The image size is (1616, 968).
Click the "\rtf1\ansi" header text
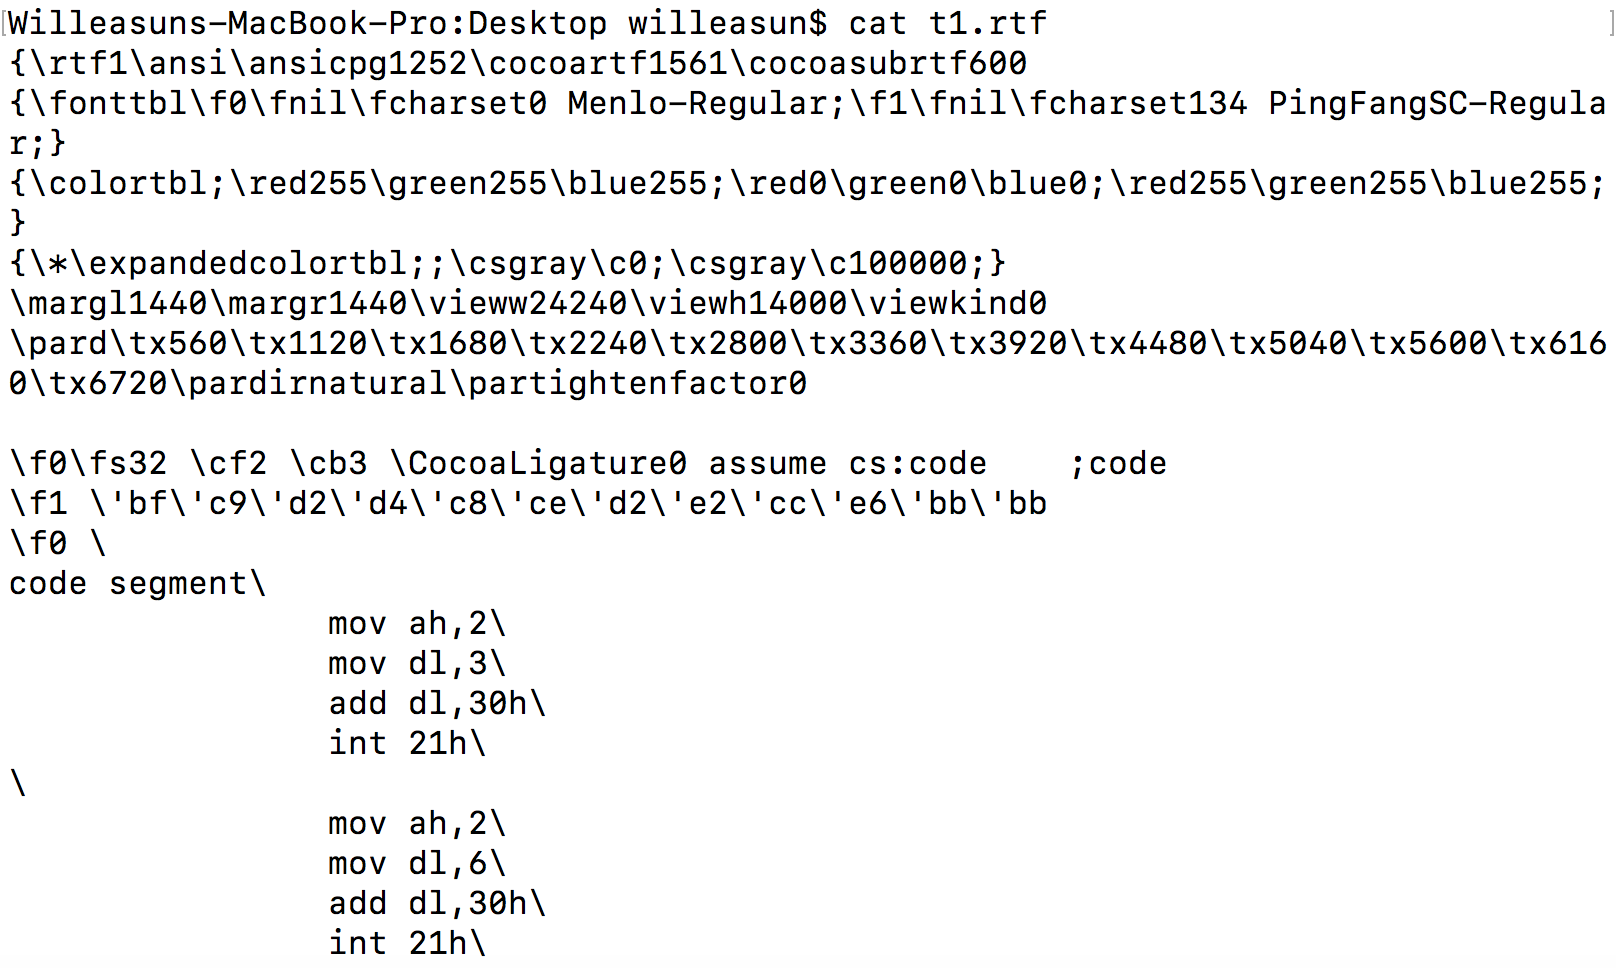coord(128,63)
